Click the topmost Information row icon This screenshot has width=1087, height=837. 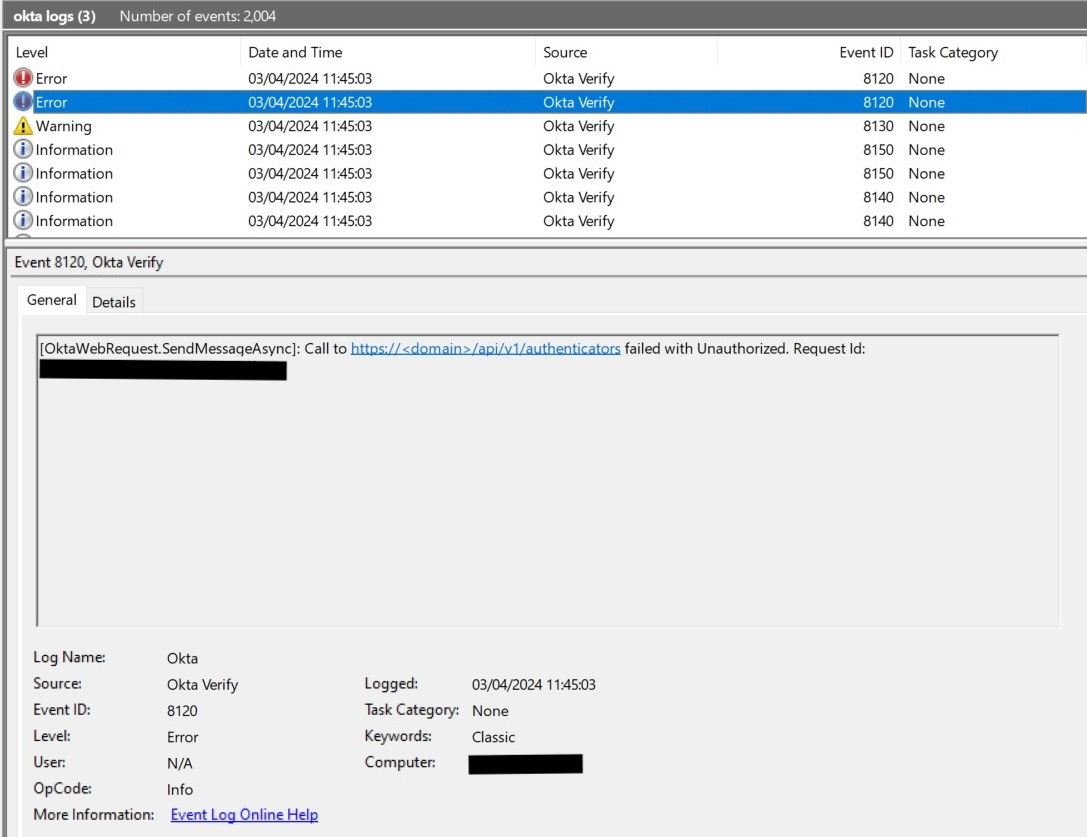pyautogui.click(x=23, y=150)
